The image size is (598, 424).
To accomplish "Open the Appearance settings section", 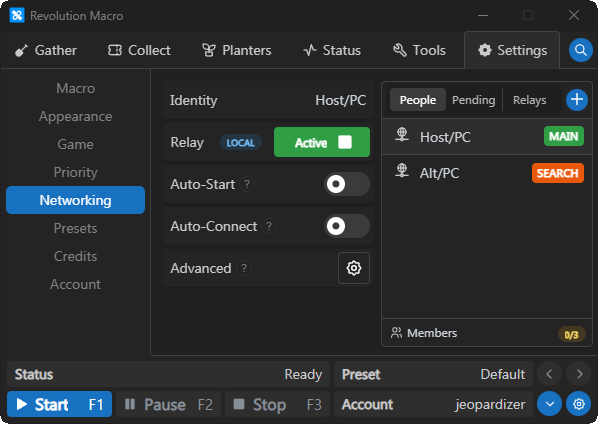I will pos(76,116).
